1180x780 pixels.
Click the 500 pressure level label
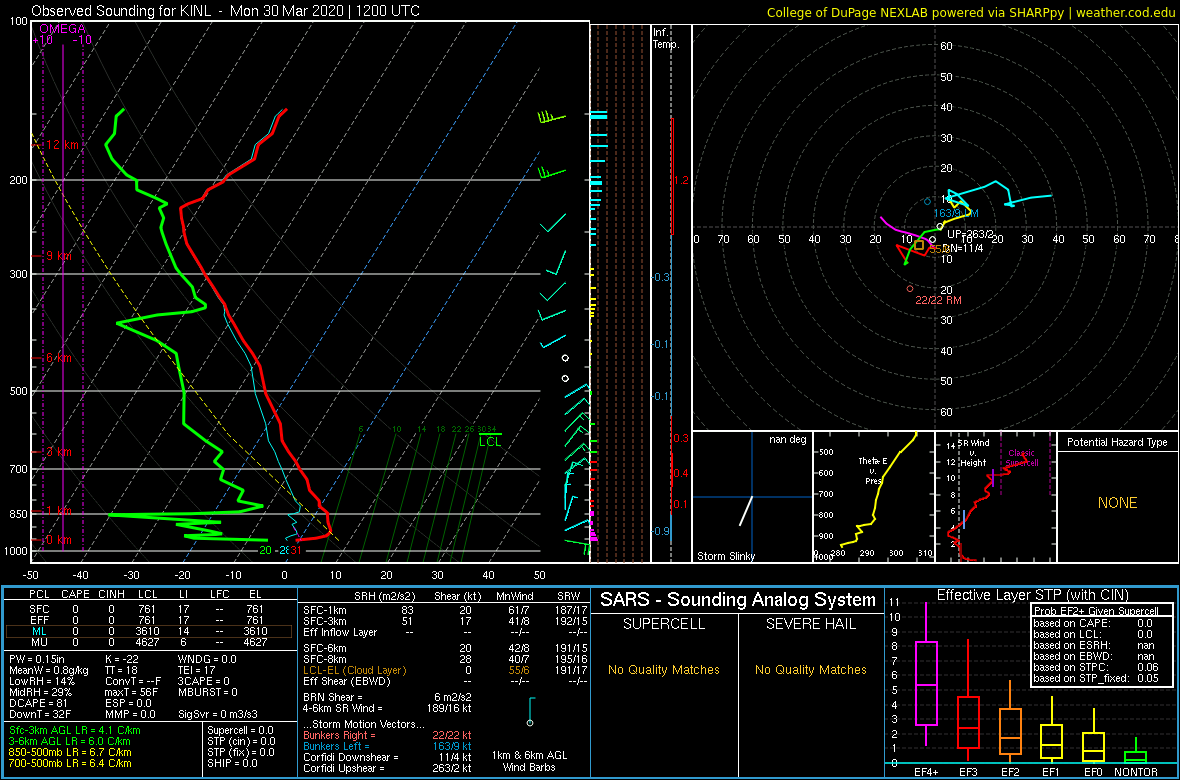tap(16, 391)
